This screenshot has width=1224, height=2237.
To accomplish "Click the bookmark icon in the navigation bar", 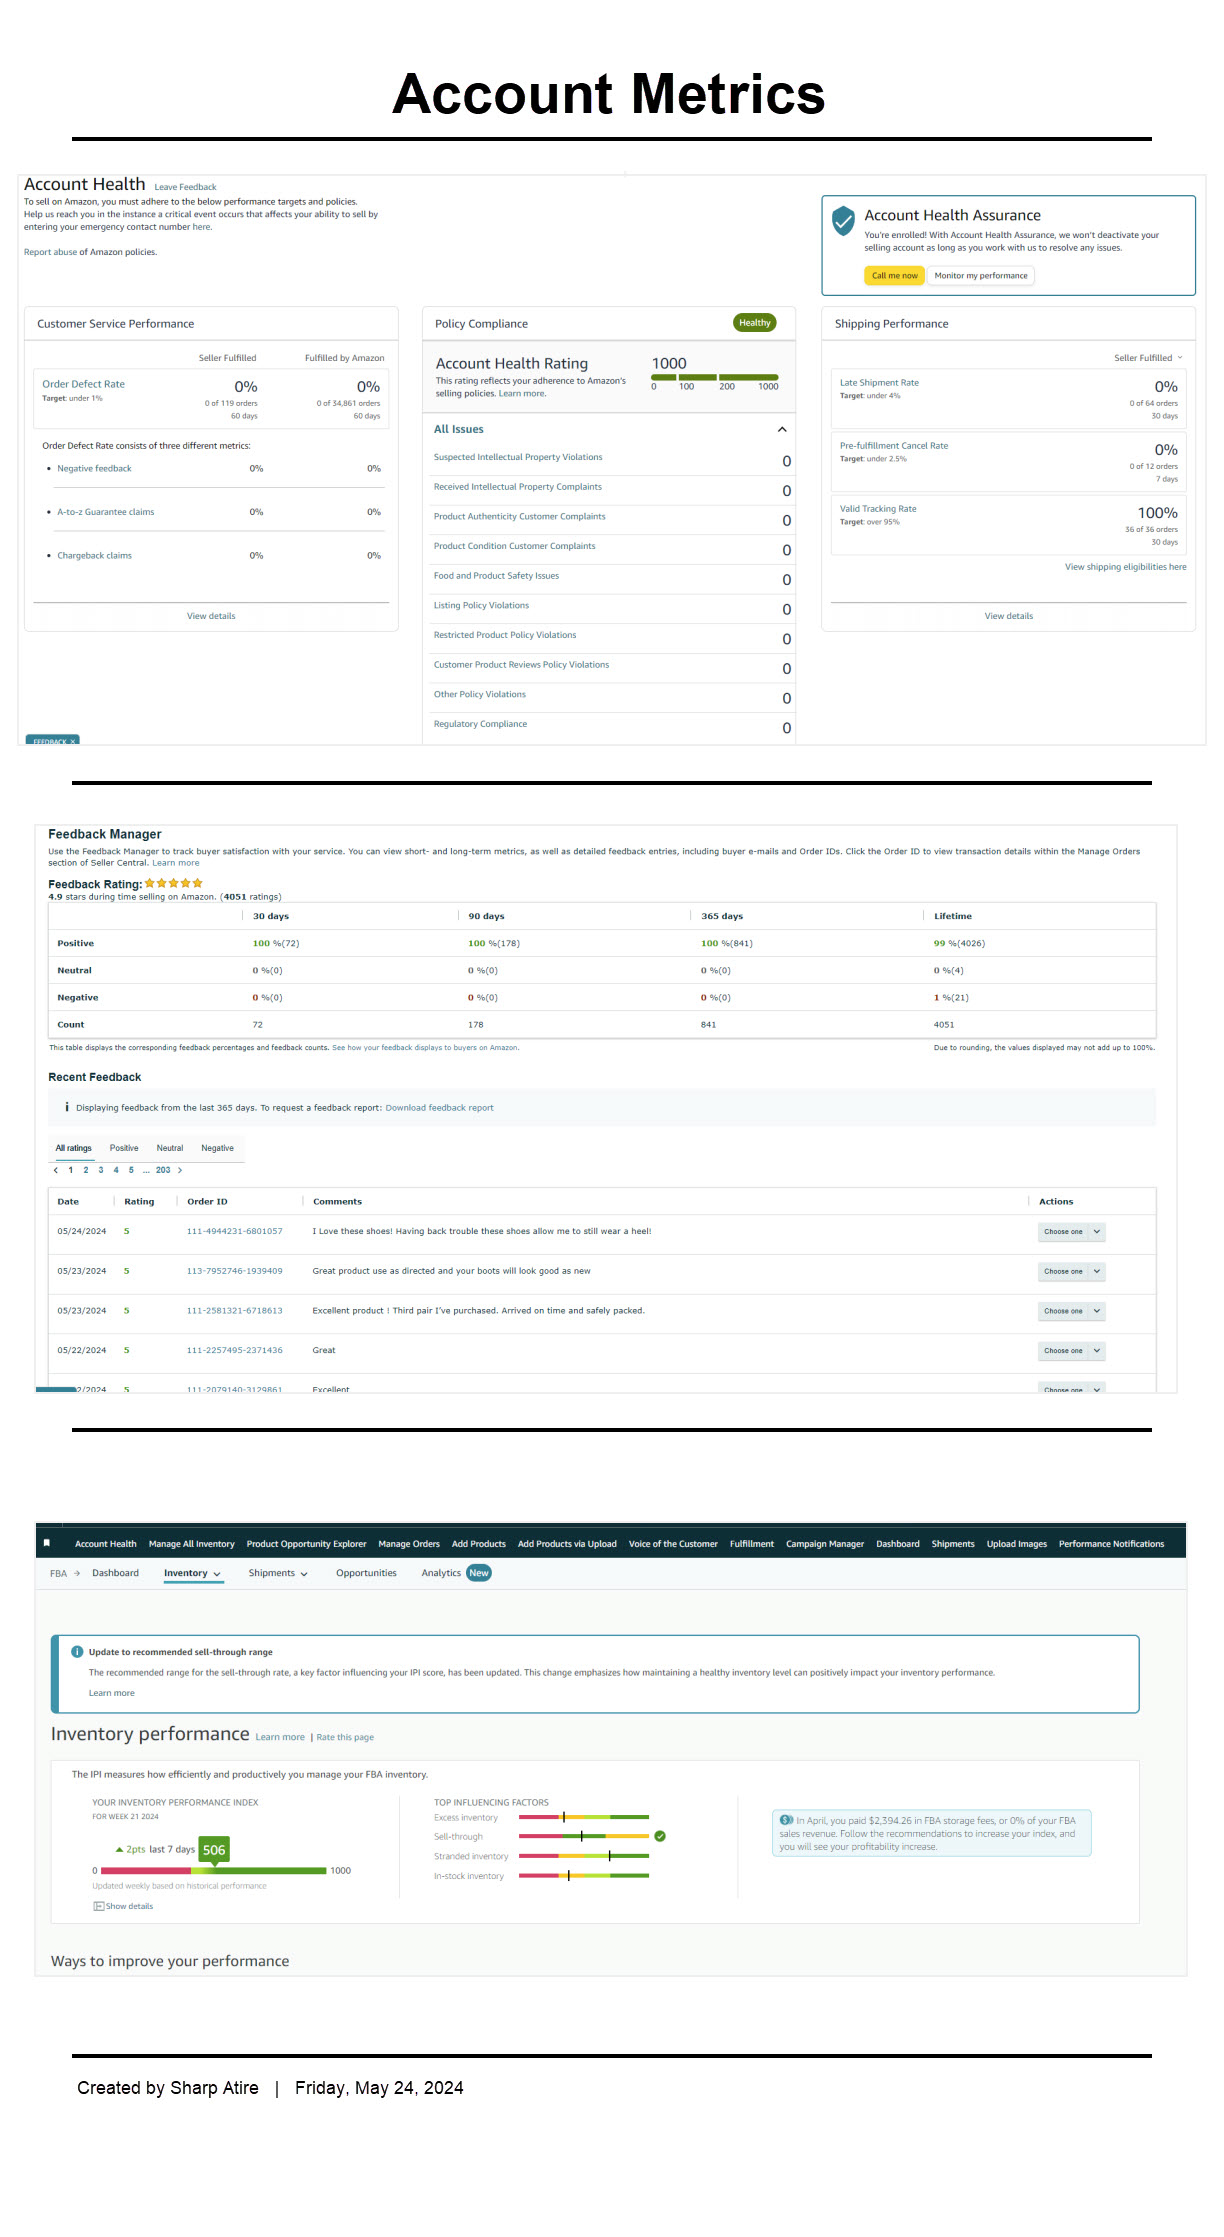I will (x=47, y=1543).
